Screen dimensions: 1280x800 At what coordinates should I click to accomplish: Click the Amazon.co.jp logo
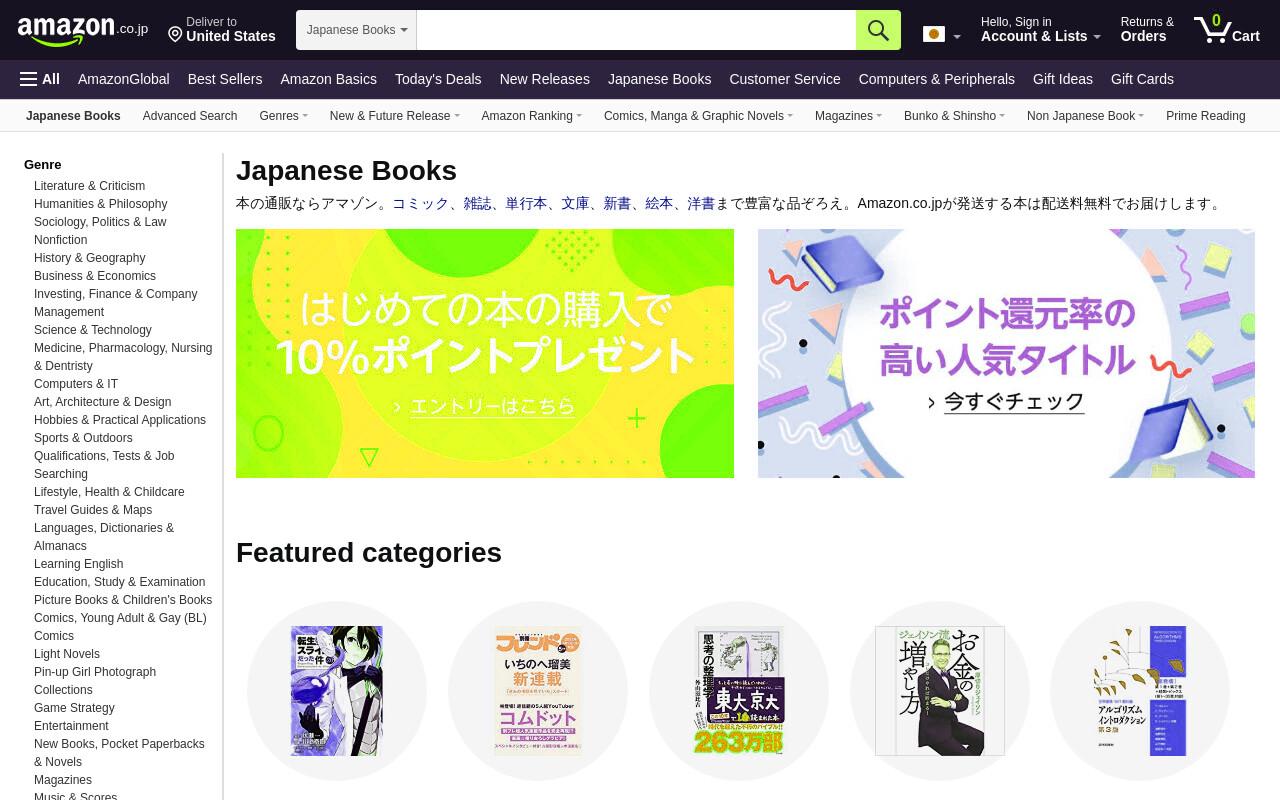[82, 30]
